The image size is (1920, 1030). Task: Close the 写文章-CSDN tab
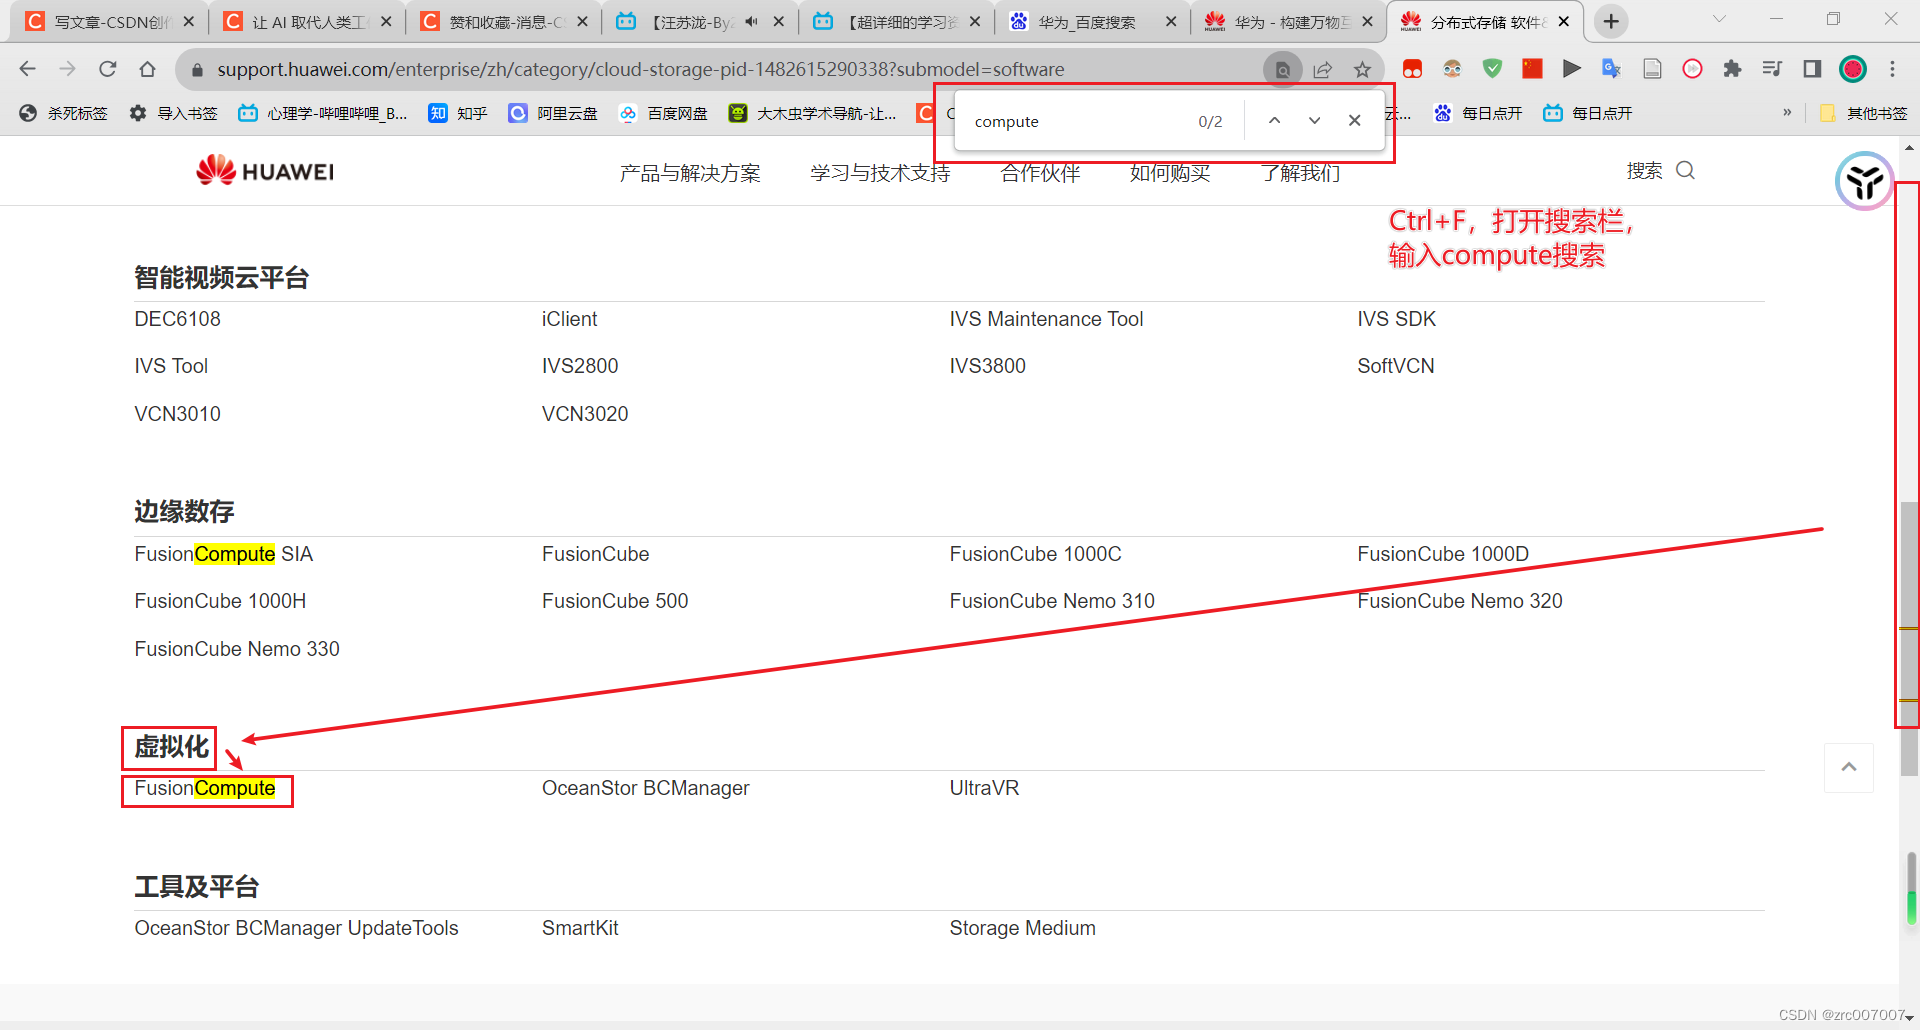click(x=189, y=21)
